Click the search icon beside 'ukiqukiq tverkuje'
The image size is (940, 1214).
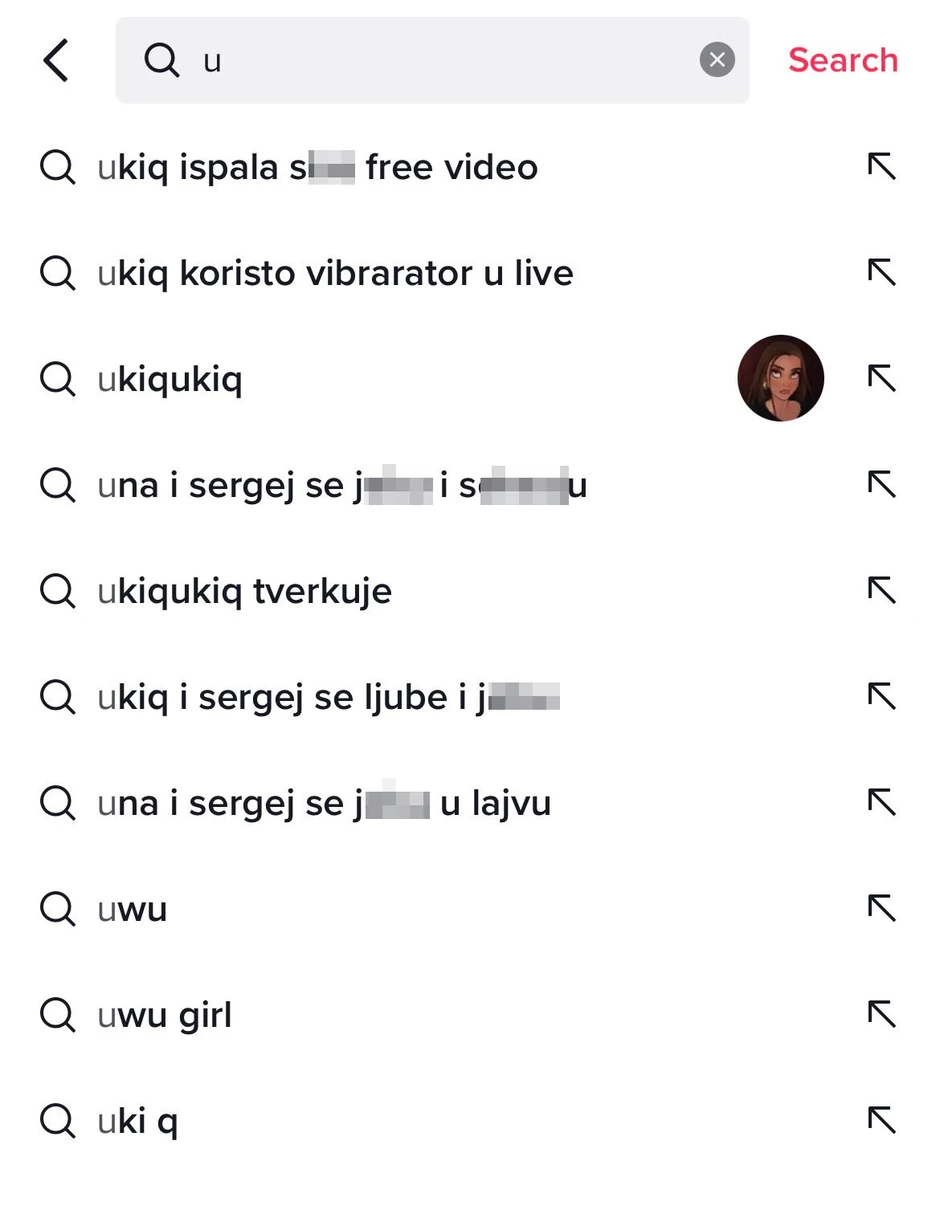tap(57, 590)
